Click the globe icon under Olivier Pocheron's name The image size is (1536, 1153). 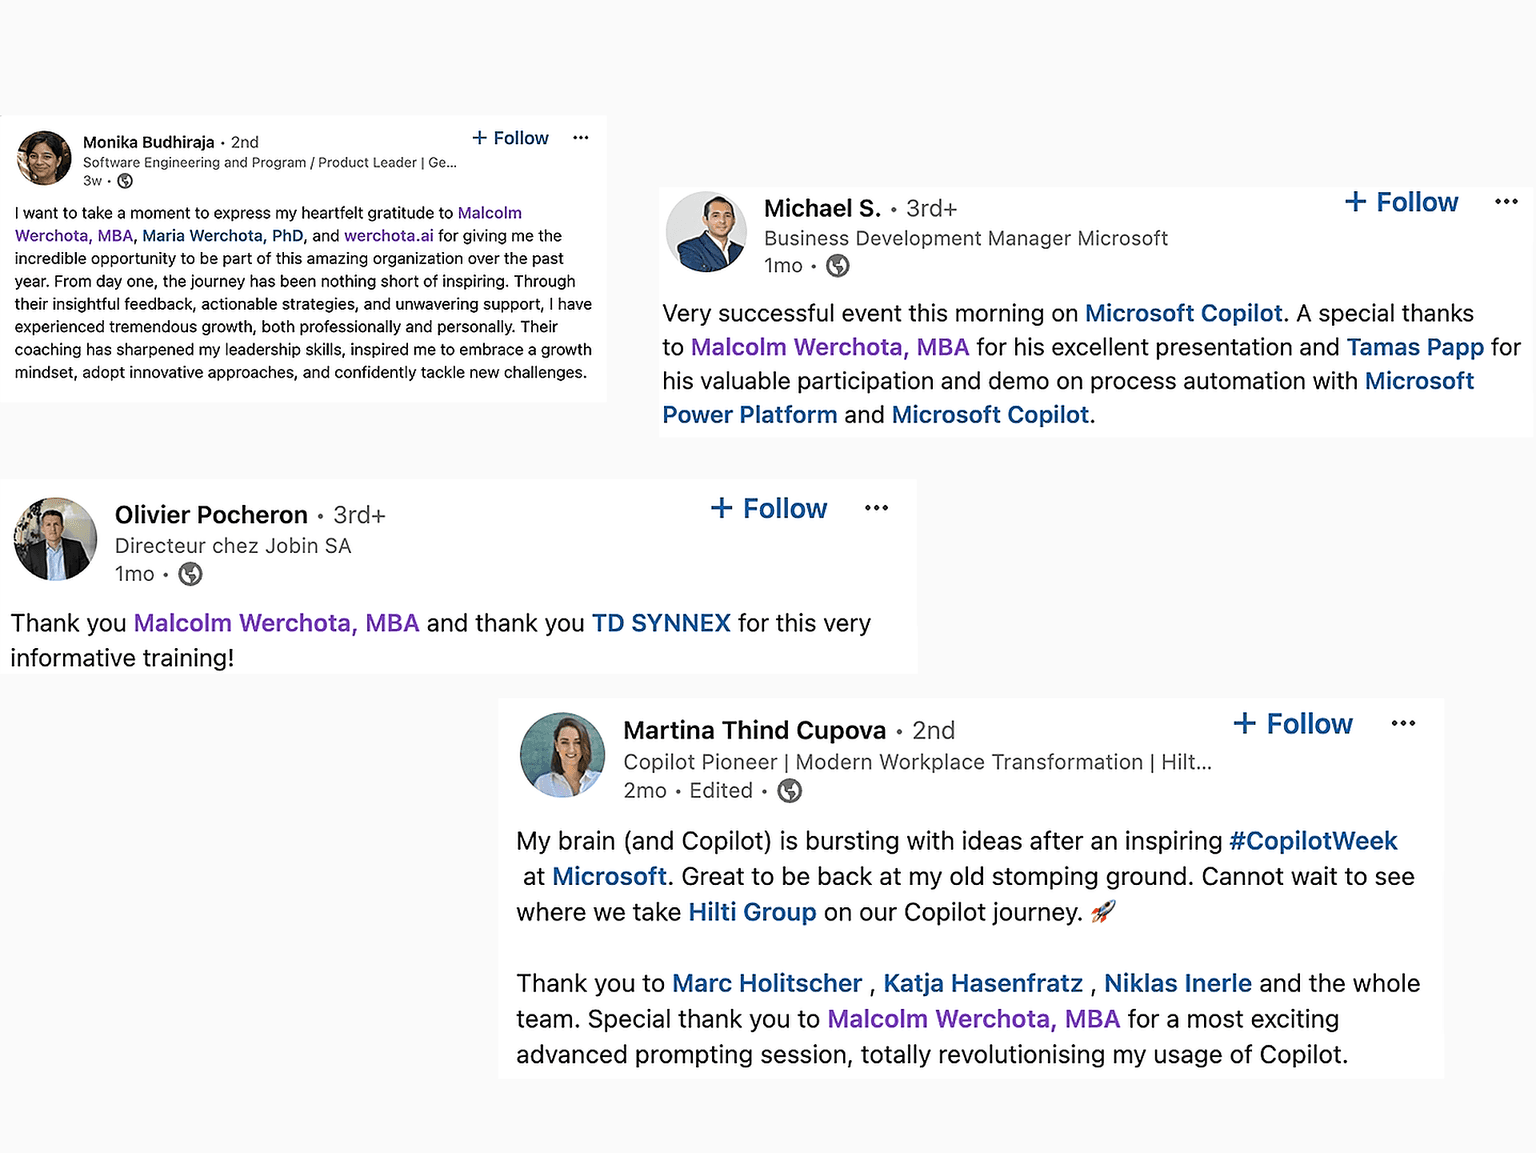(x=190, y=574)
